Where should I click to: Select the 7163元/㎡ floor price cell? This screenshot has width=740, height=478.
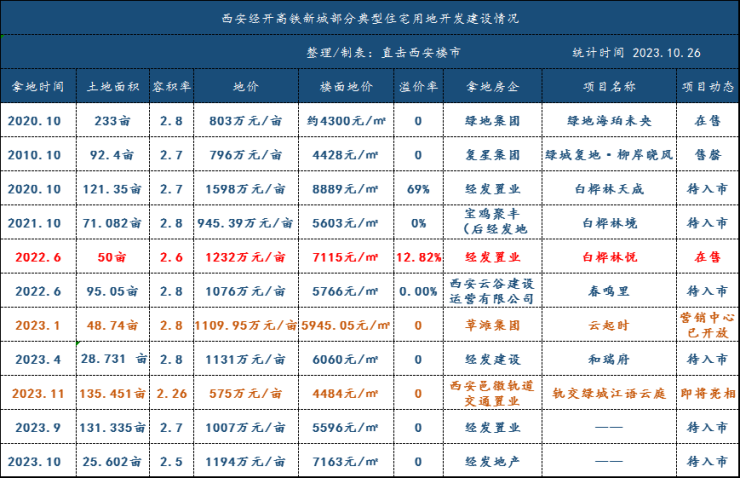[x=346, y=461]
